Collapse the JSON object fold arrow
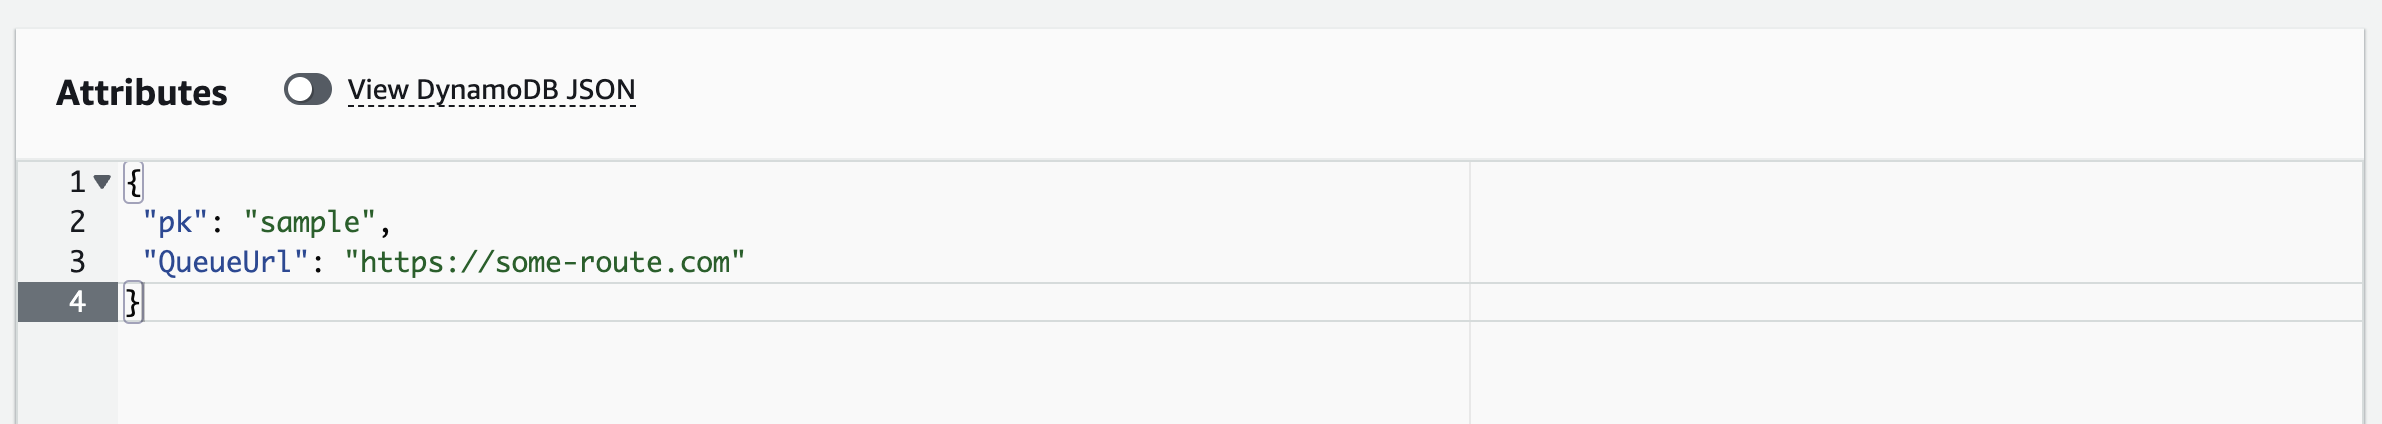Image resolution: width=2382 pixels, height=424 pixels. pyautogui.click(x=102, y=182)
